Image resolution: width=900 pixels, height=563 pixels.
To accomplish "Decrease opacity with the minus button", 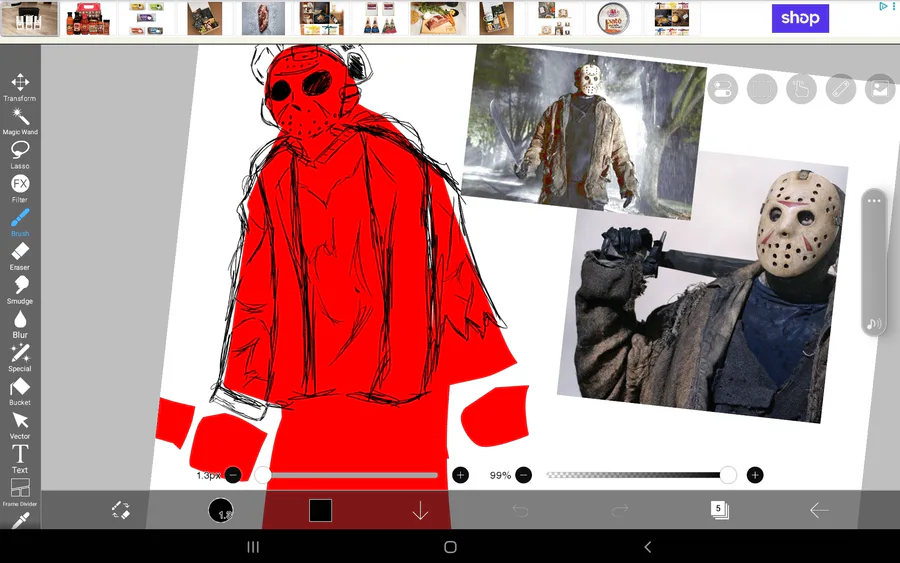I will [523, 475].
